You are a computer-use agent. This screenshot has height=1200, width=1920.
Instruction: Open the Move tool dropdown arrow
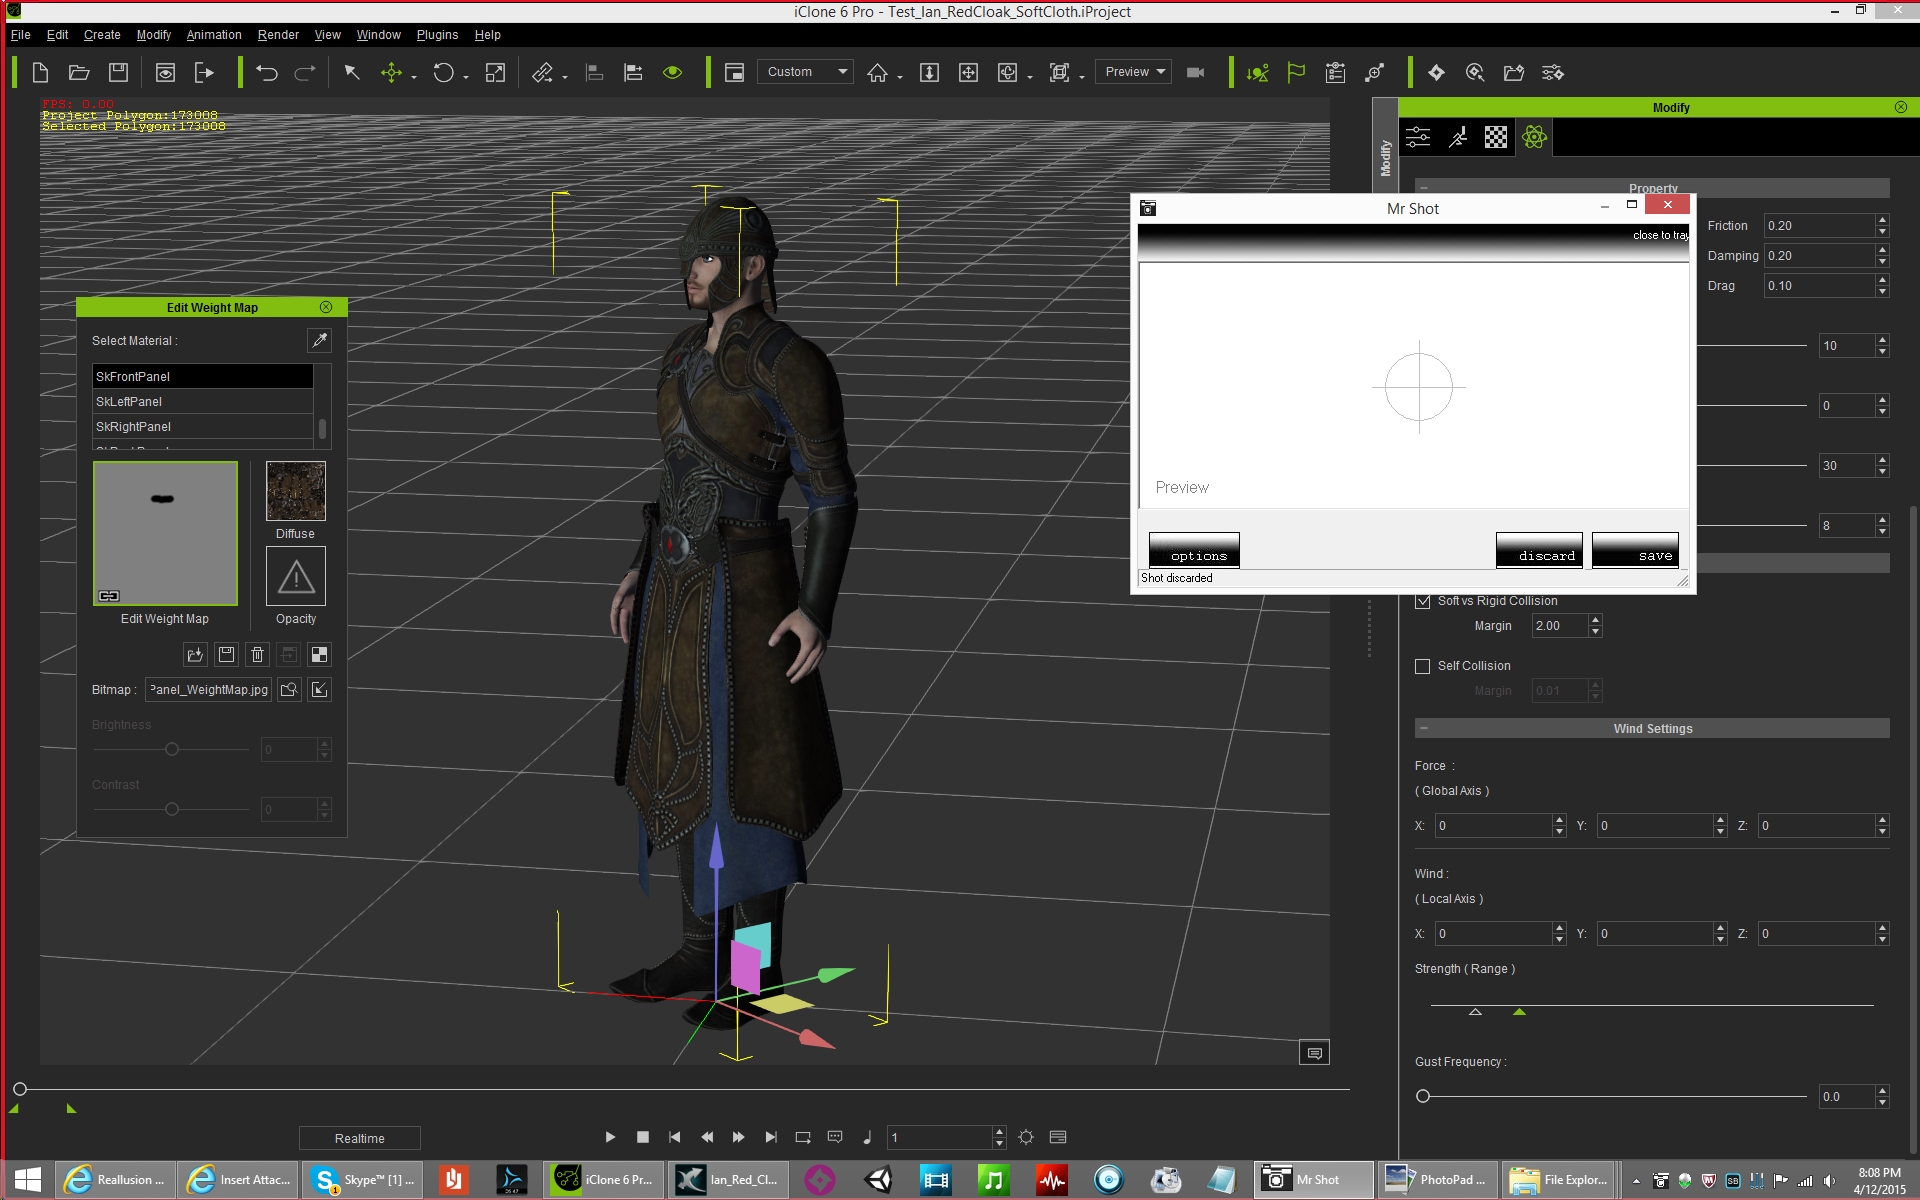(414, 77)
